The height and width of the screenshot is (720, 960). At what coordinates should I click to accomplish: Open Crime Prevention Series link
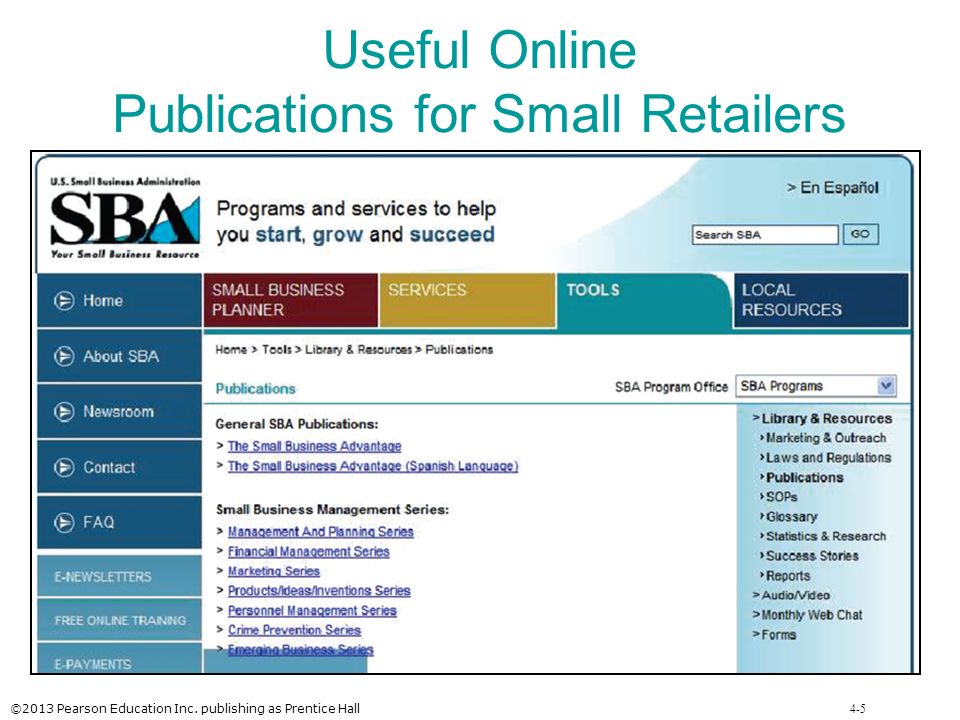tap(294, 630)
